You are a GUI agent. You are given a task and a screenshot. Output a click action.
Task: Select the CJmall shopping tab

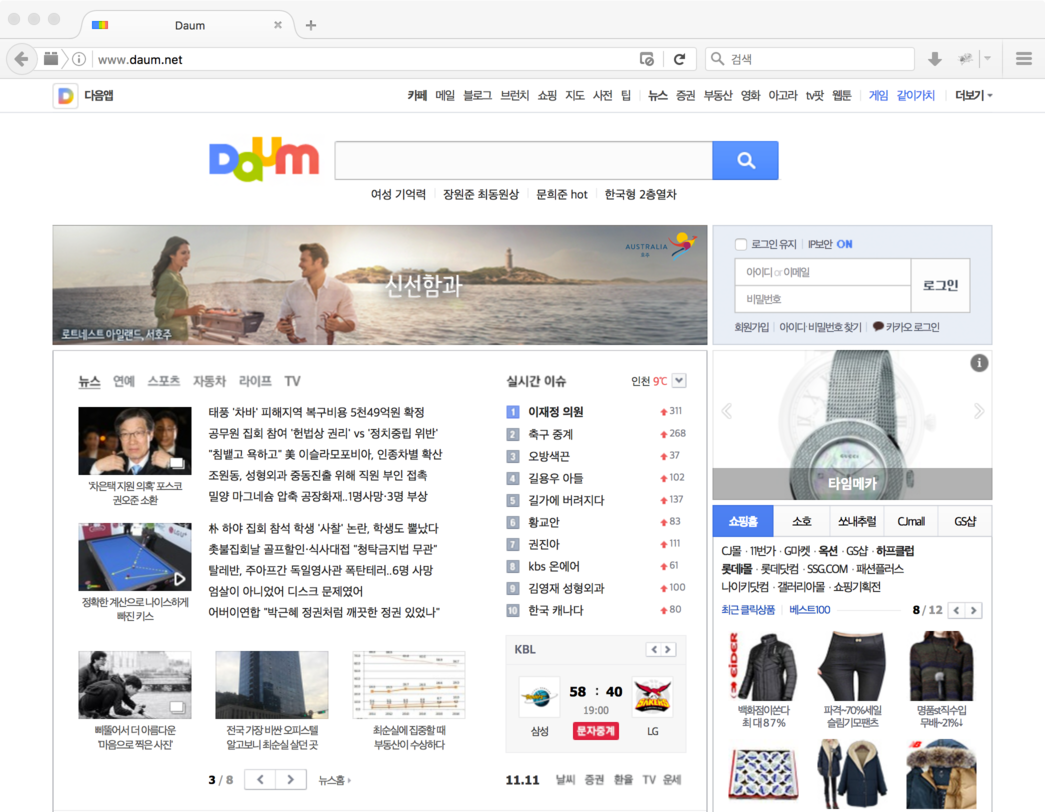[910, 521]
